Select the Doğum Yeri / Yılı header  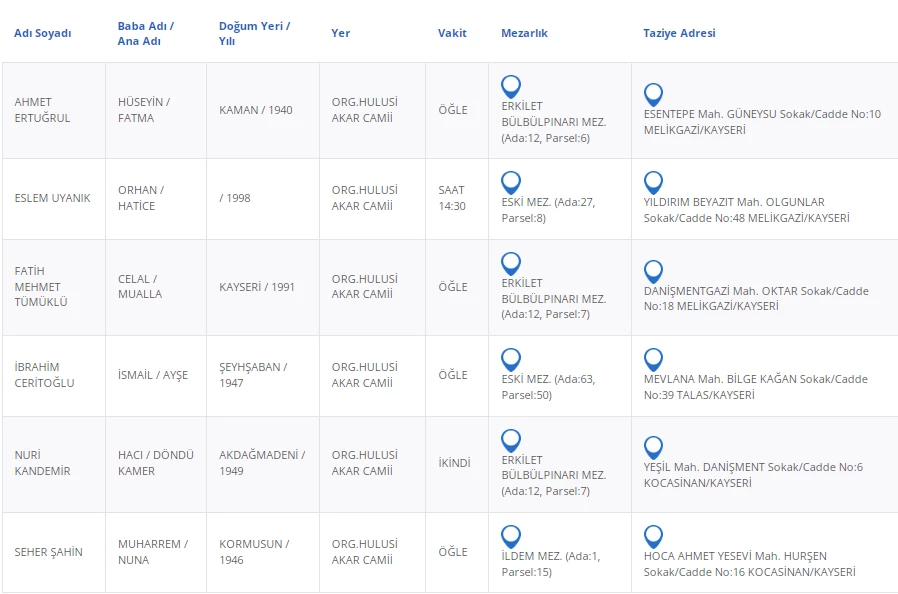click(x=254, y=33)
